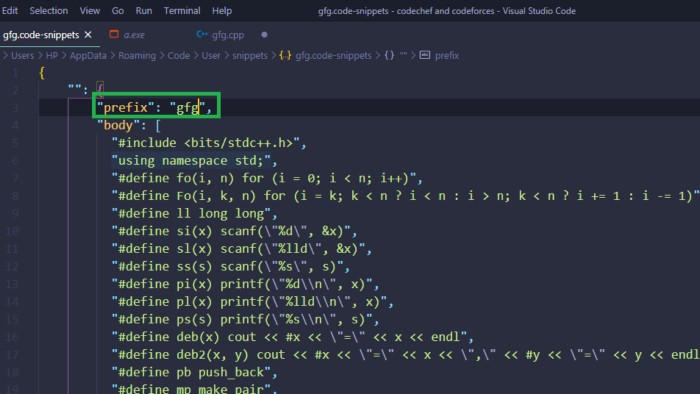The image size is (700, 394).
Task: Switch to the a.exe tab
Action: coord(134,35)
